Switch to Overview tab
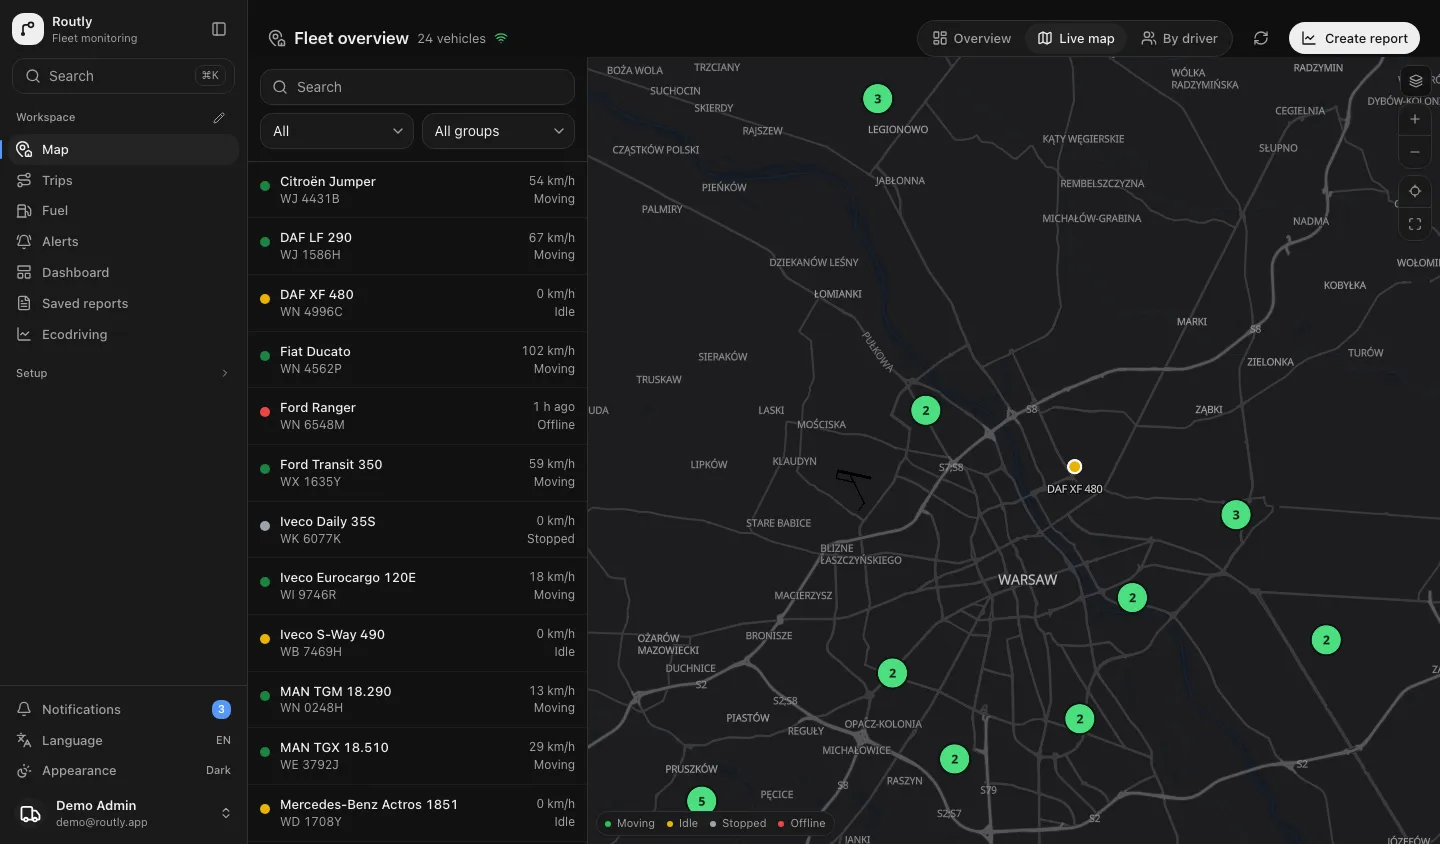Screen dimensions: 1440x844 972,38
